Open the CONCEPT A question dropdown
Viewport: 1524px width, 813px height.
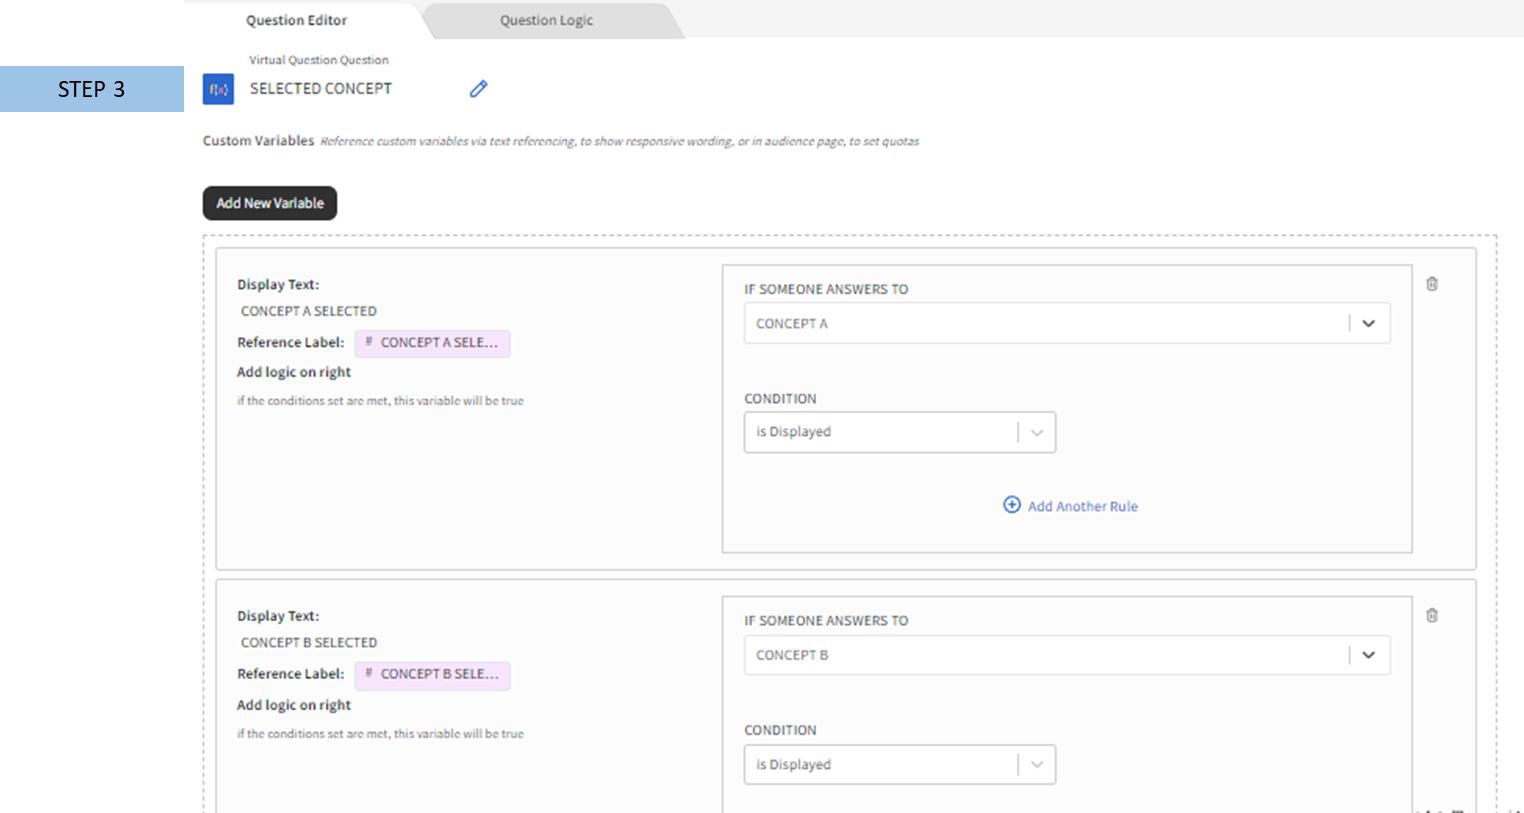point(1067,323)
